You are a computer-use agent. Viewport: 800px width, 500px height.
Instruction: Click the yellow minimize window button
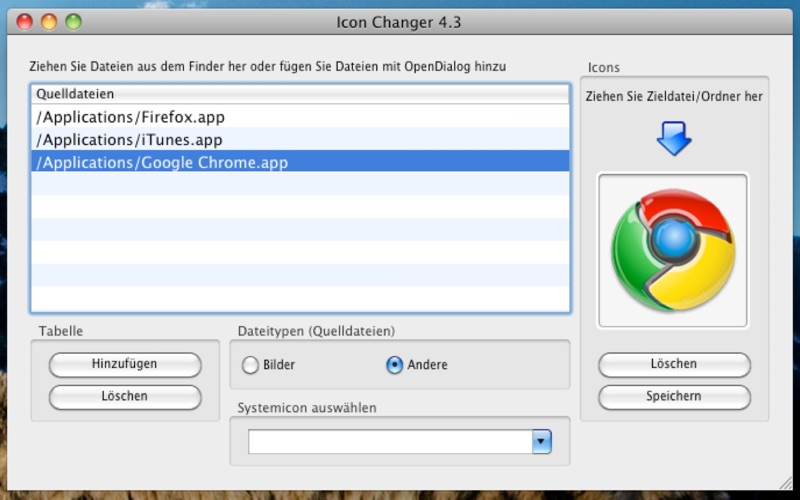click(49, 22)
